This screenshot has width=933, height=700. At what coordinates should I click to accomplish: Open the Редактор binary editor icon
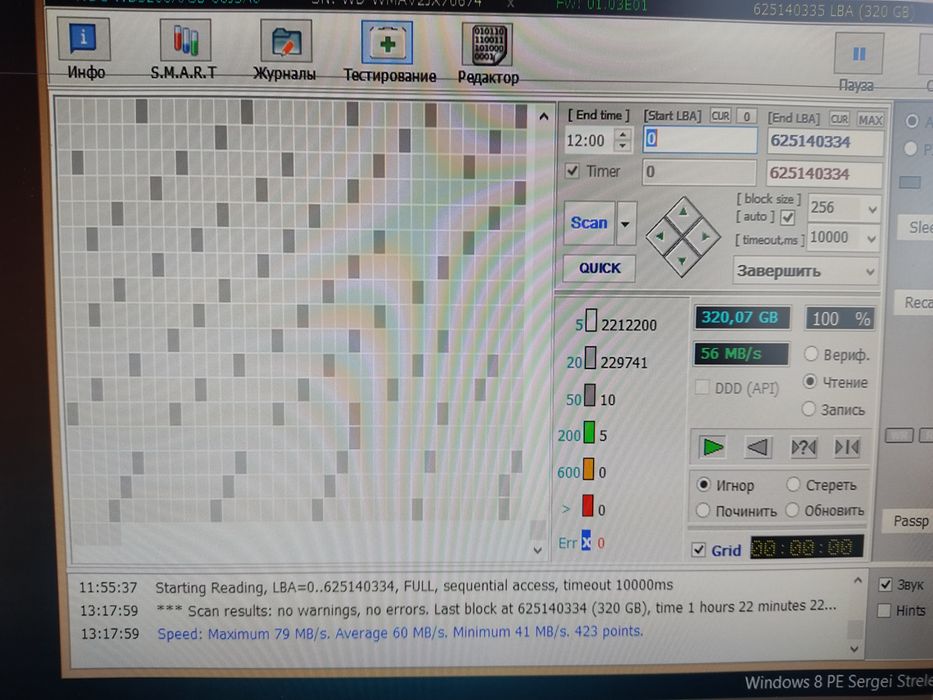point(488,44)
